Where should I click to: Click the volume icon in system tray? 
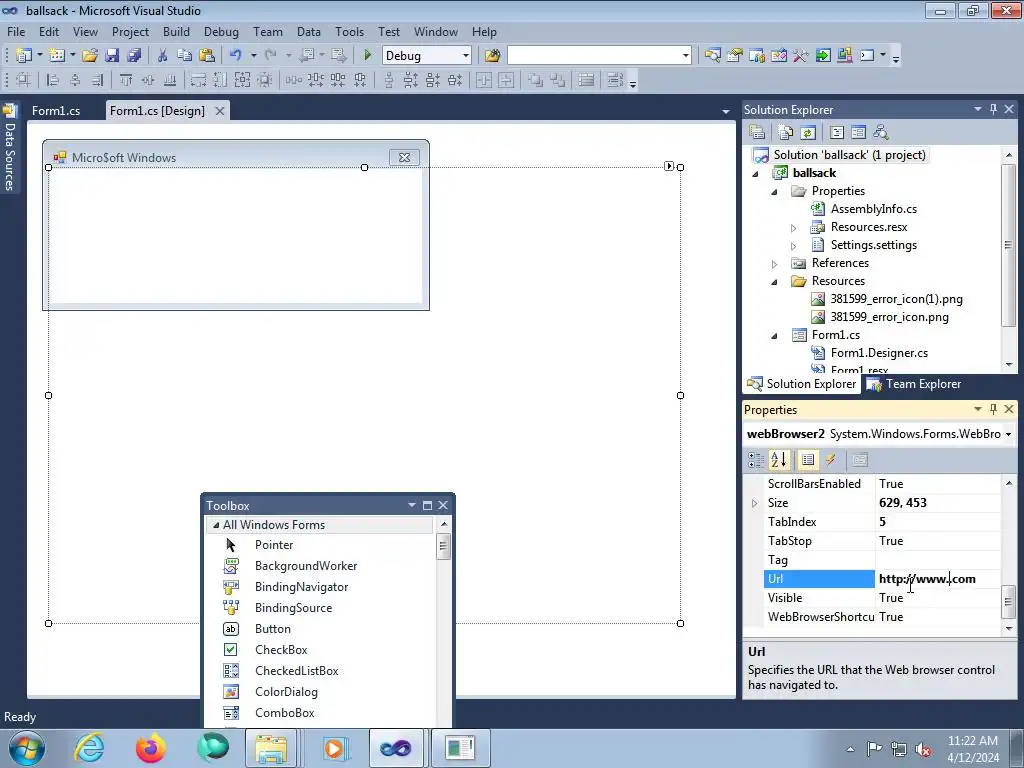[x=923, y=750]
